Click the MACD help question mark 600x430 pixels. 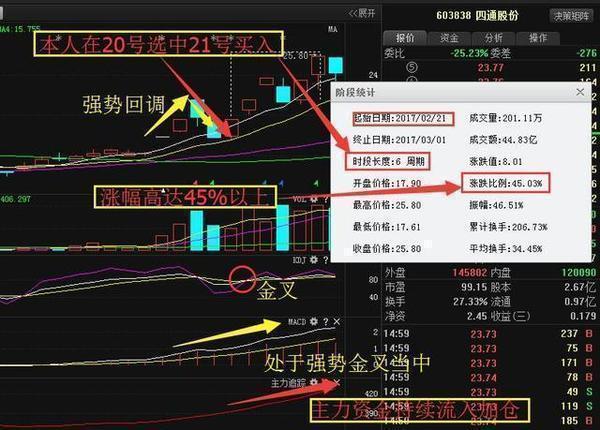[324, 322]
